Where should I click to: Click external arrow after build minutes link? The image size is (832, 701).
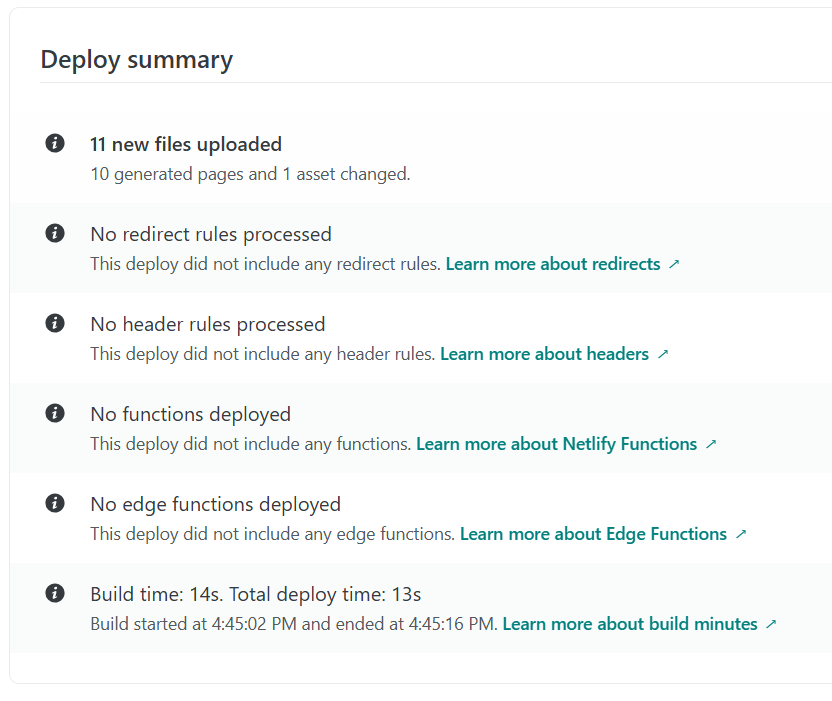pyautogui.click(x=771, y=624)
